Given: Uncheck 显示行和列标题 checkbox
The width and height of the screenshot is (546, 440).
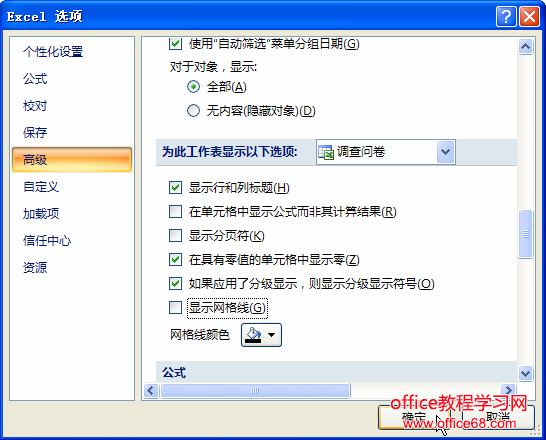Looking at the screenshot, I should click(x=176, y=188).
